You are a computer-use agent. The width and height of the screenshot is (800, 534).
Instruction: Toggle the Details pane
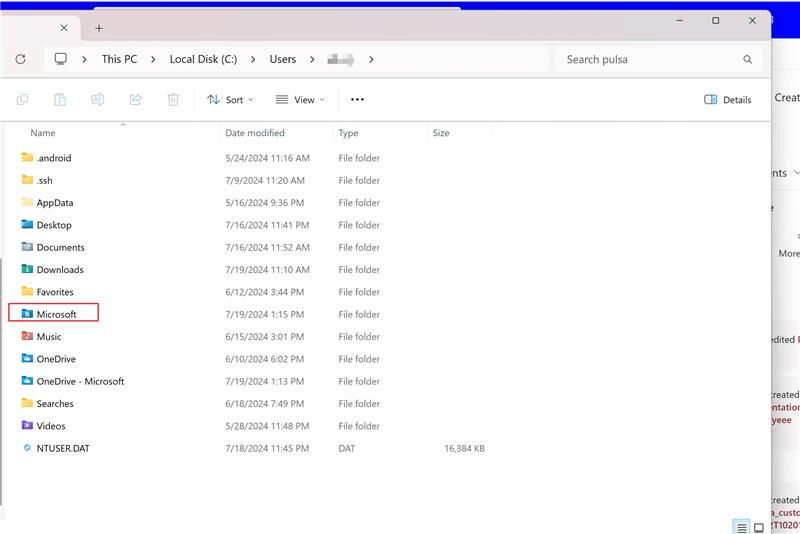pos(728,99)
